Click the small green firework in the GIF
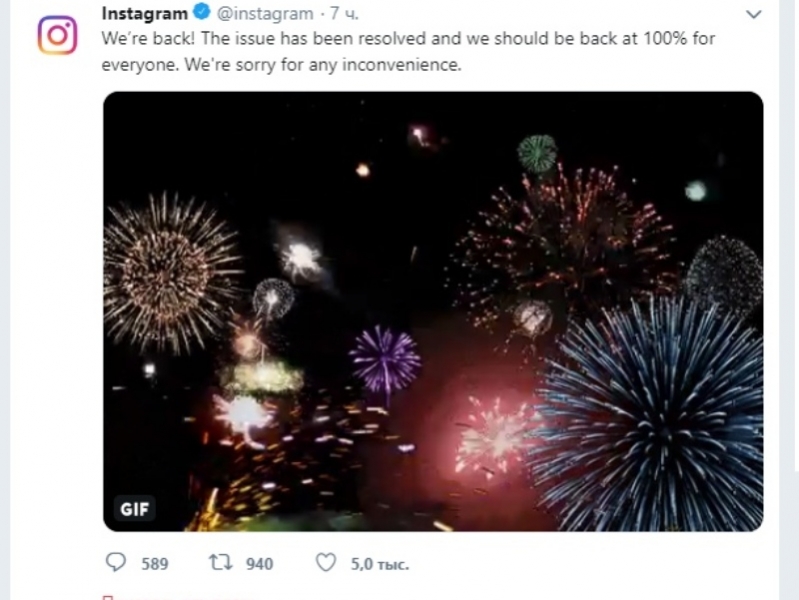The height and width of the screenshot is (600, 799). pos(537,153)
